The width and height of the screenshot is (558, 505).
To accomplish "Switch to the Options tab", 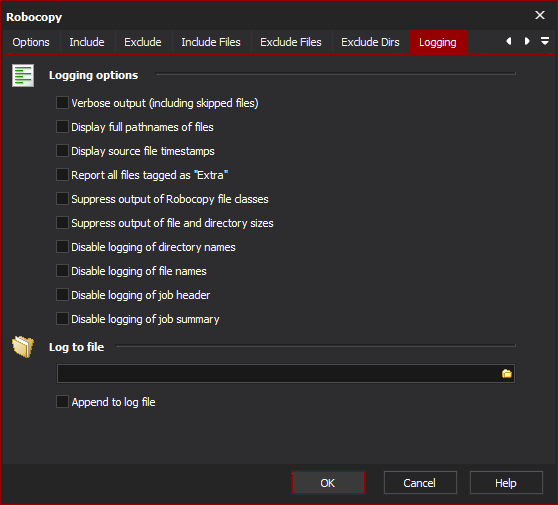I will (31, 42).
